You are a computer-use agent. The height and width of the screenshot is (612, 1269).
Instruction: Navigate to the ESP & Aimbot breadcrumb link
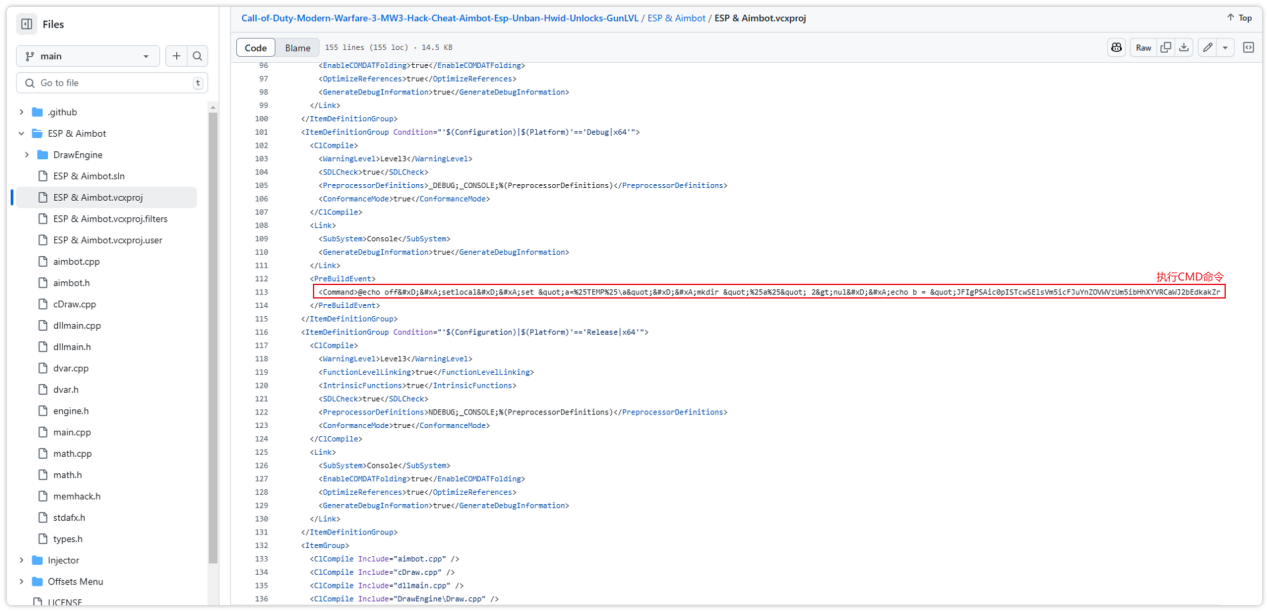click(x=674, y=17)
